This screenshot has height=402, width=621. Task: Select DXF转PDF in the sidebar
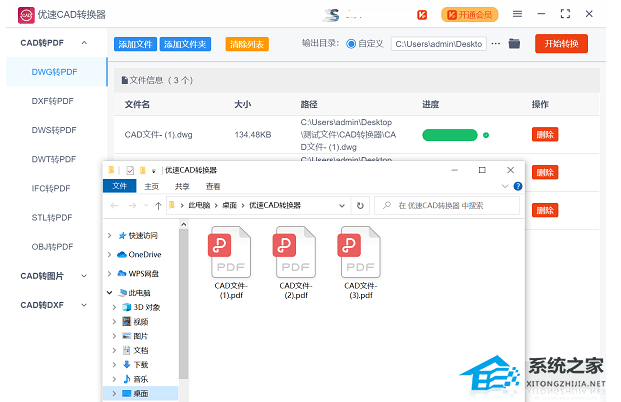tap(53, 101)
